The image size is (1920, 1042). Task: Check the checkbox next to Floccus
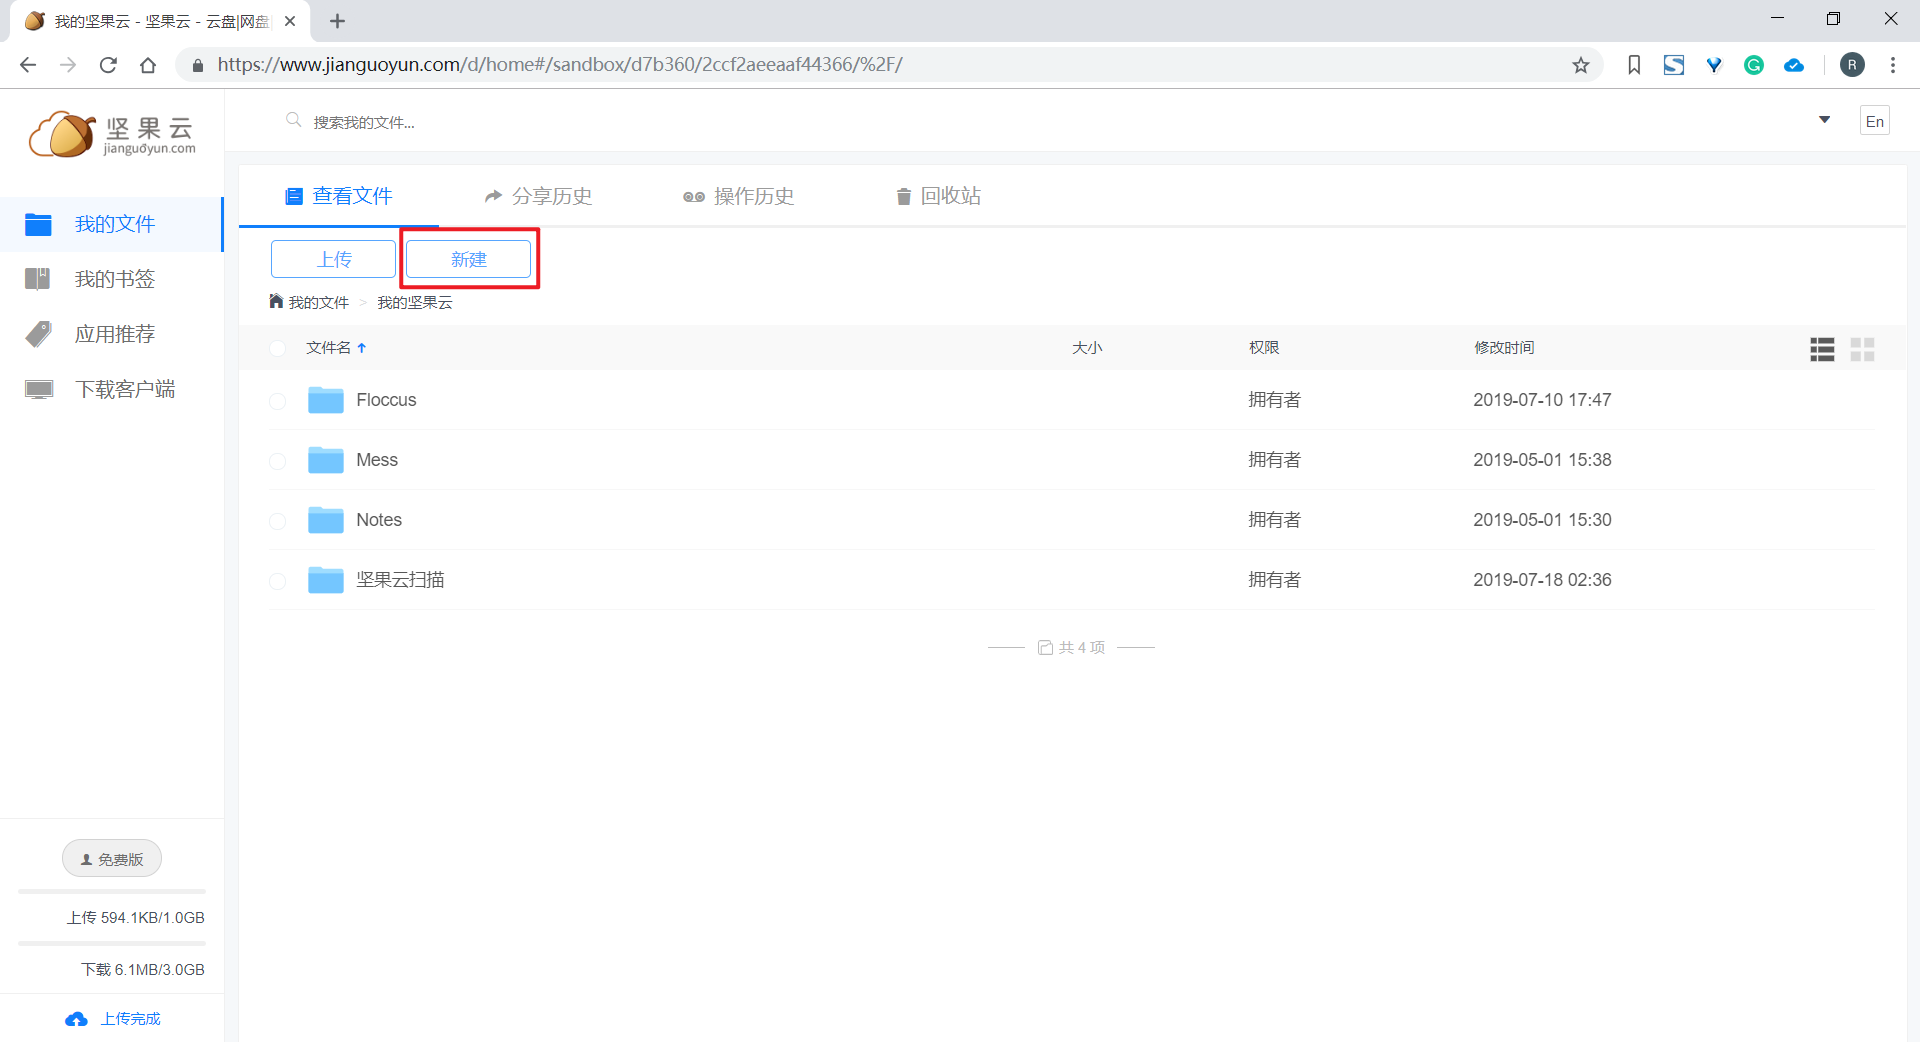point(277,402)
